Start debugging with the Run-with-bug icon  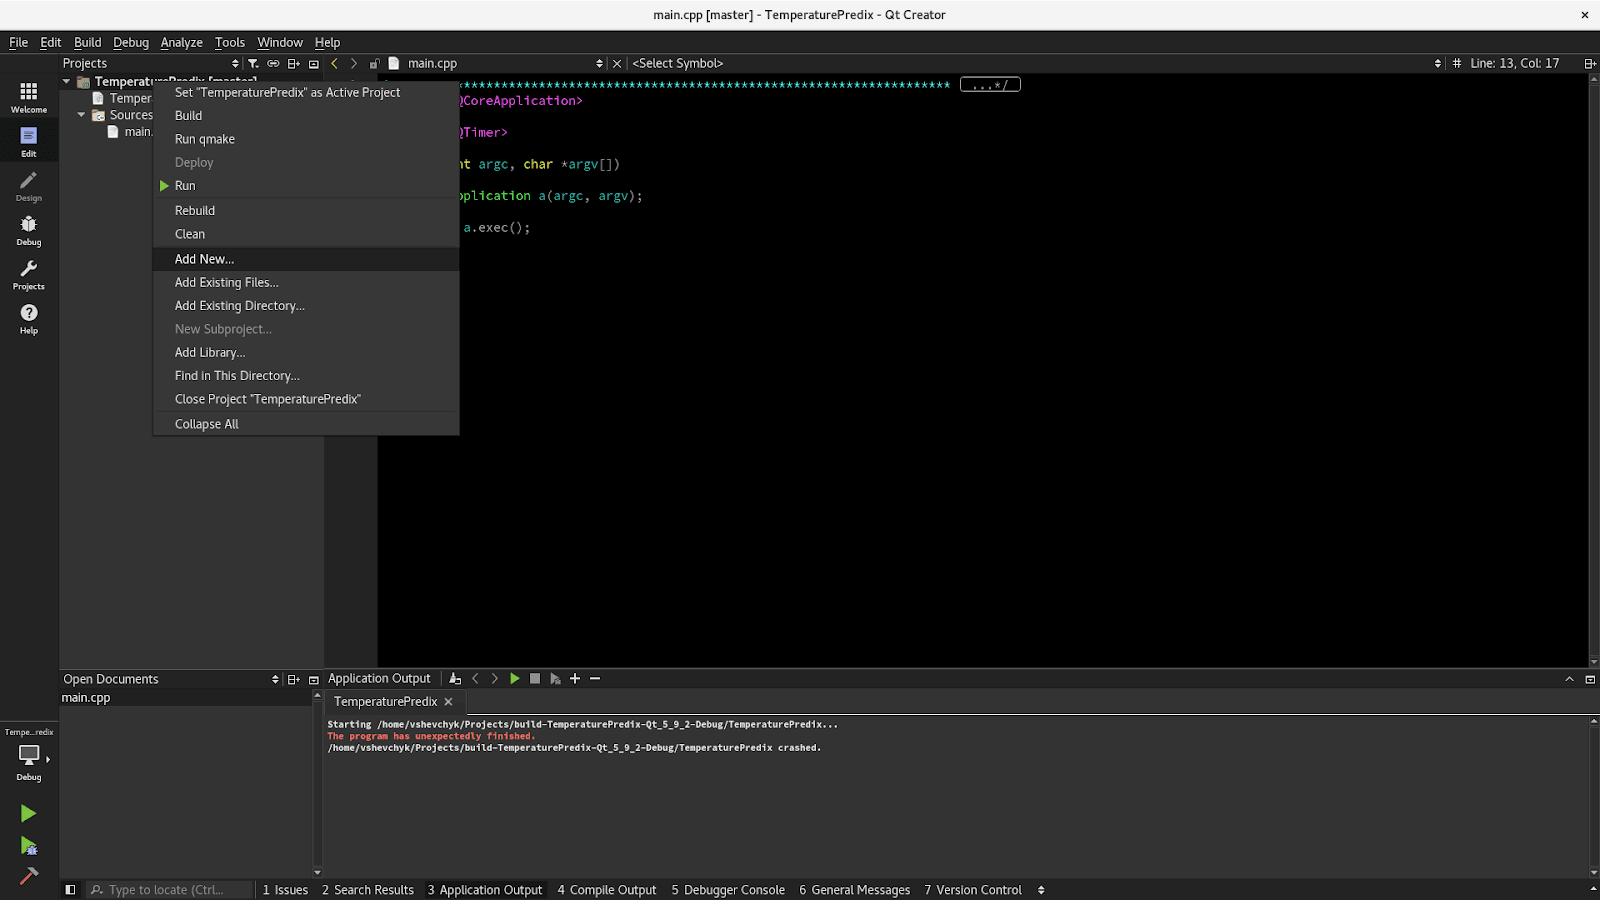28,846
